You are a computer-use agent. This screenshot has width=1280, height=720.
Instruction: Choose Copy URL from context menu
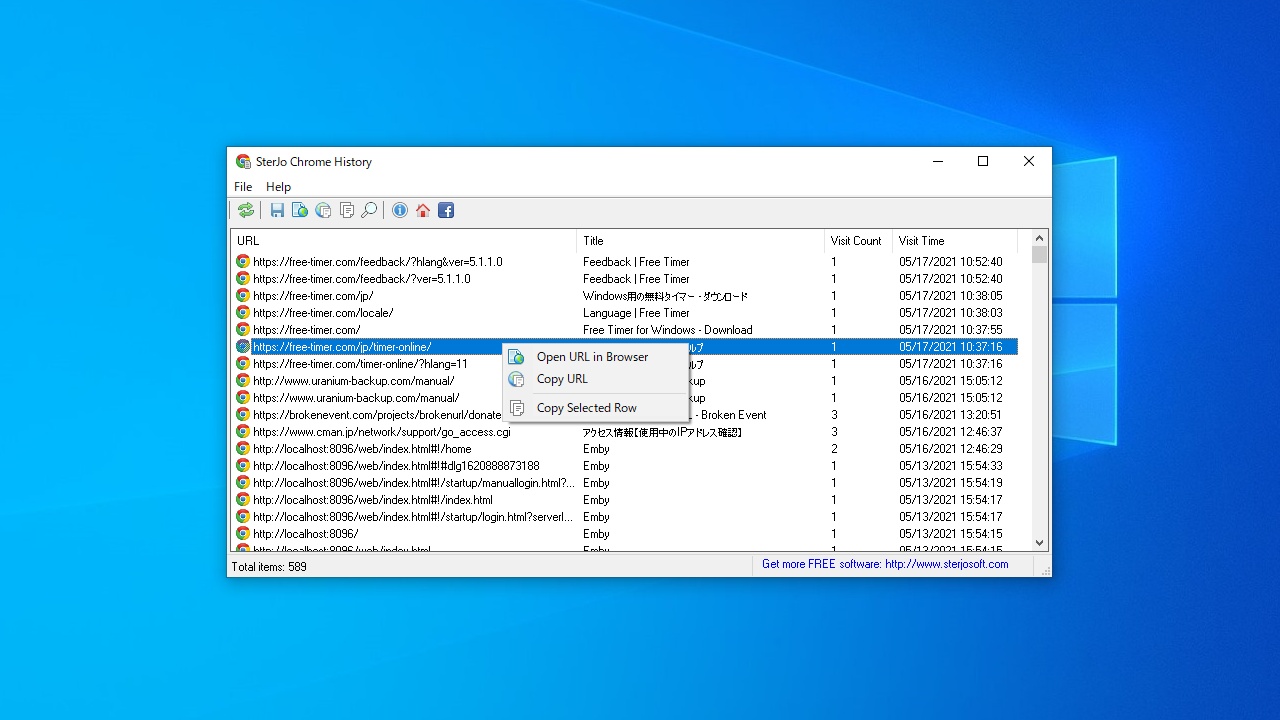click(595, 379)
